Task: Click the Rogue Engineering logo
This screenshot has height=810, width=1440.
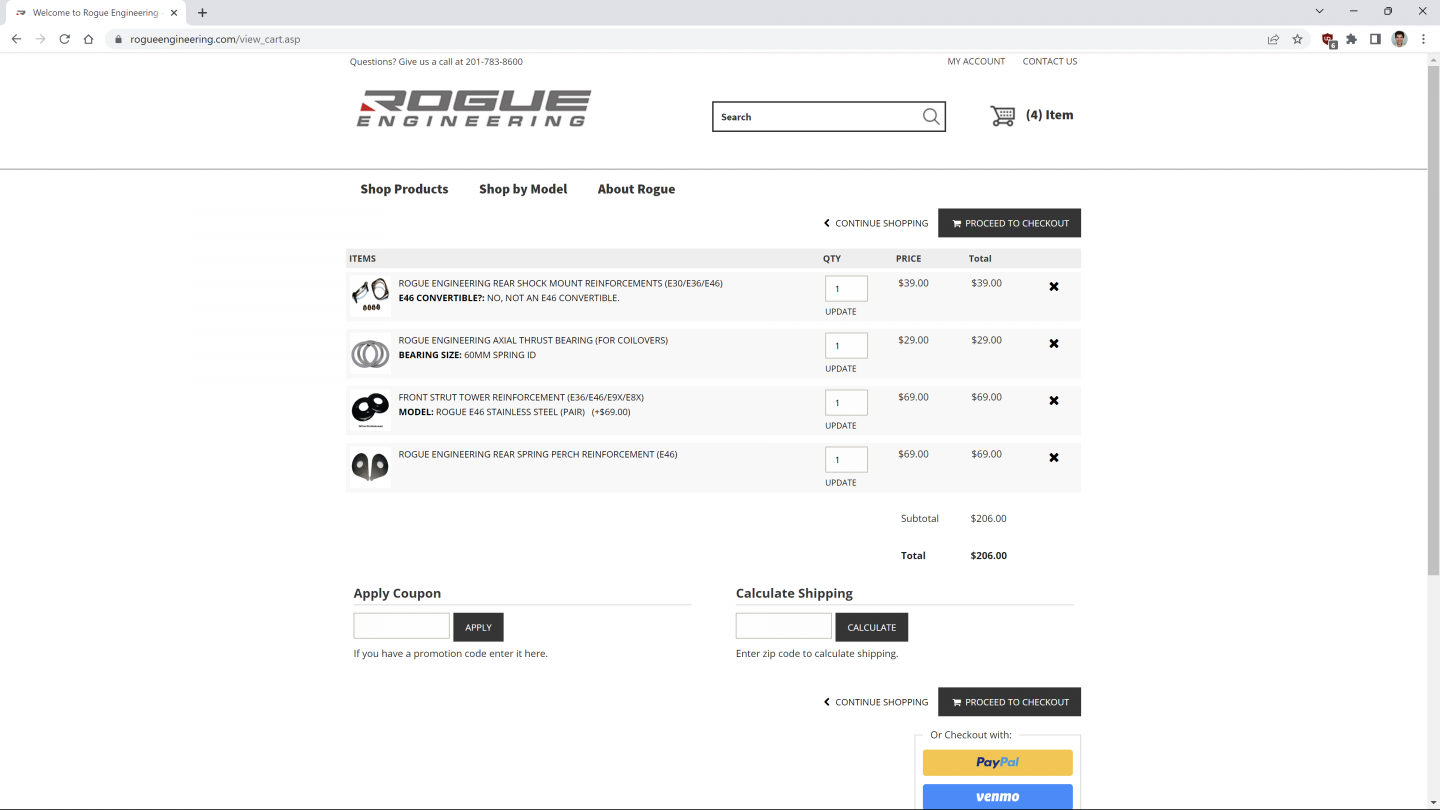Action: [x=473, y=109]
